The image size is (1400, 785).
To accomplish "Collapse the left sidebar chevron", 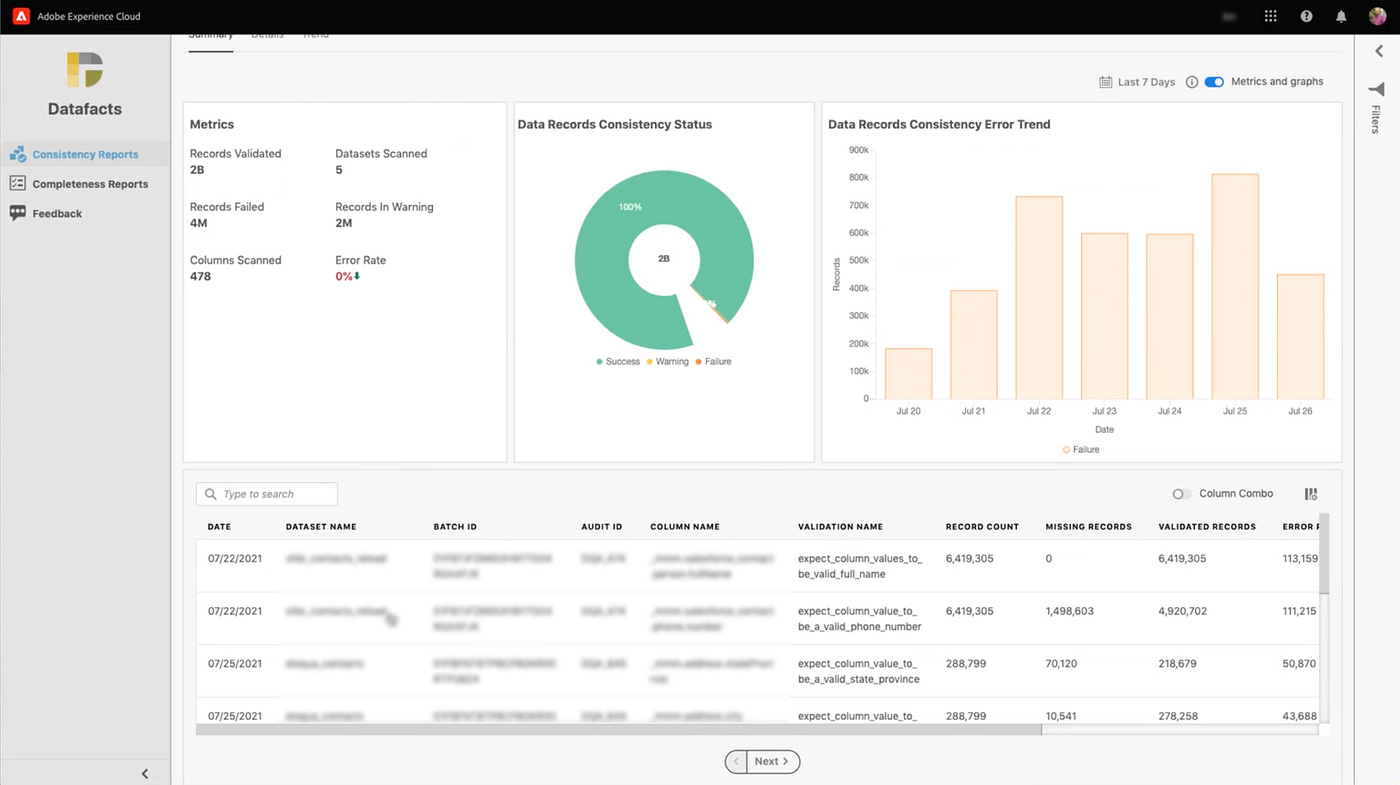I will [144, 773].
